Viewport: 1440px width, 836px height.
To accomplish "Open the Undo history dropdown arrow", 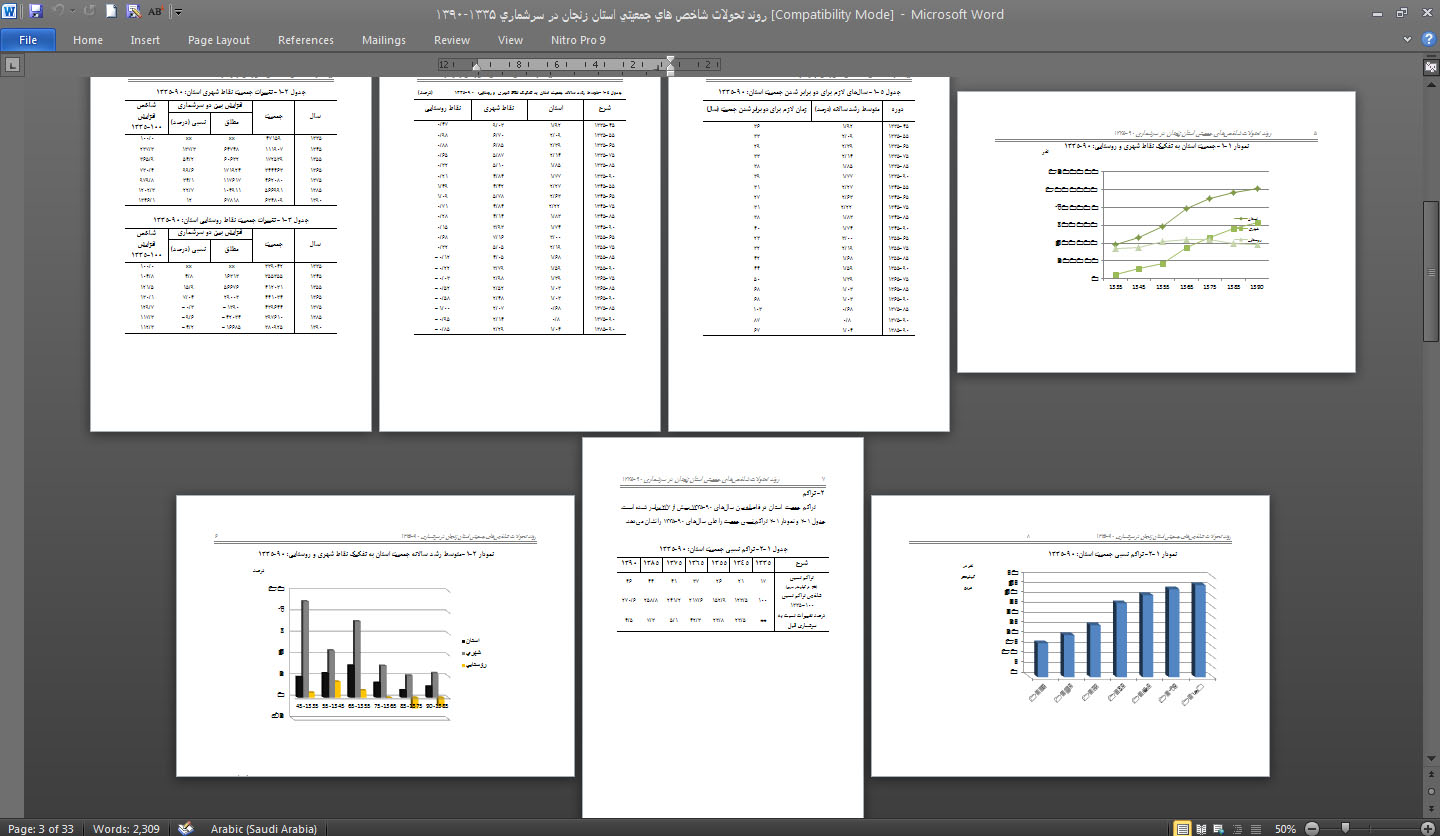I will tap(74, 13).
